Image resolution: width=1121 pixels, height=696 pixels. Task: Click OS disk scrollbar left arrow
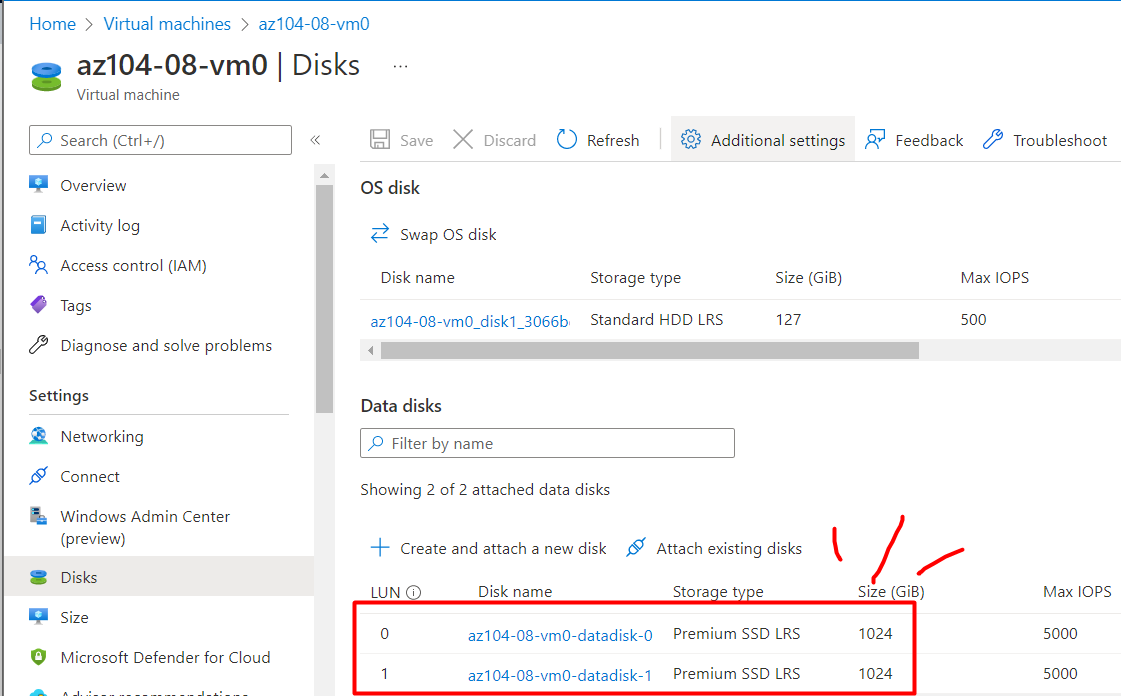click(x=370, y=350)
